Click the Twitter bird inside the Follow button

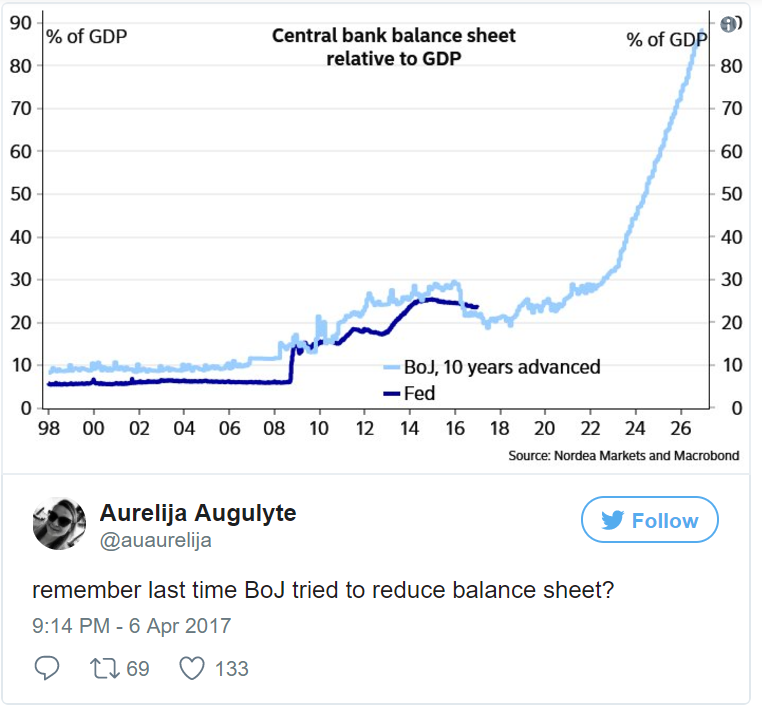(612, 521)
